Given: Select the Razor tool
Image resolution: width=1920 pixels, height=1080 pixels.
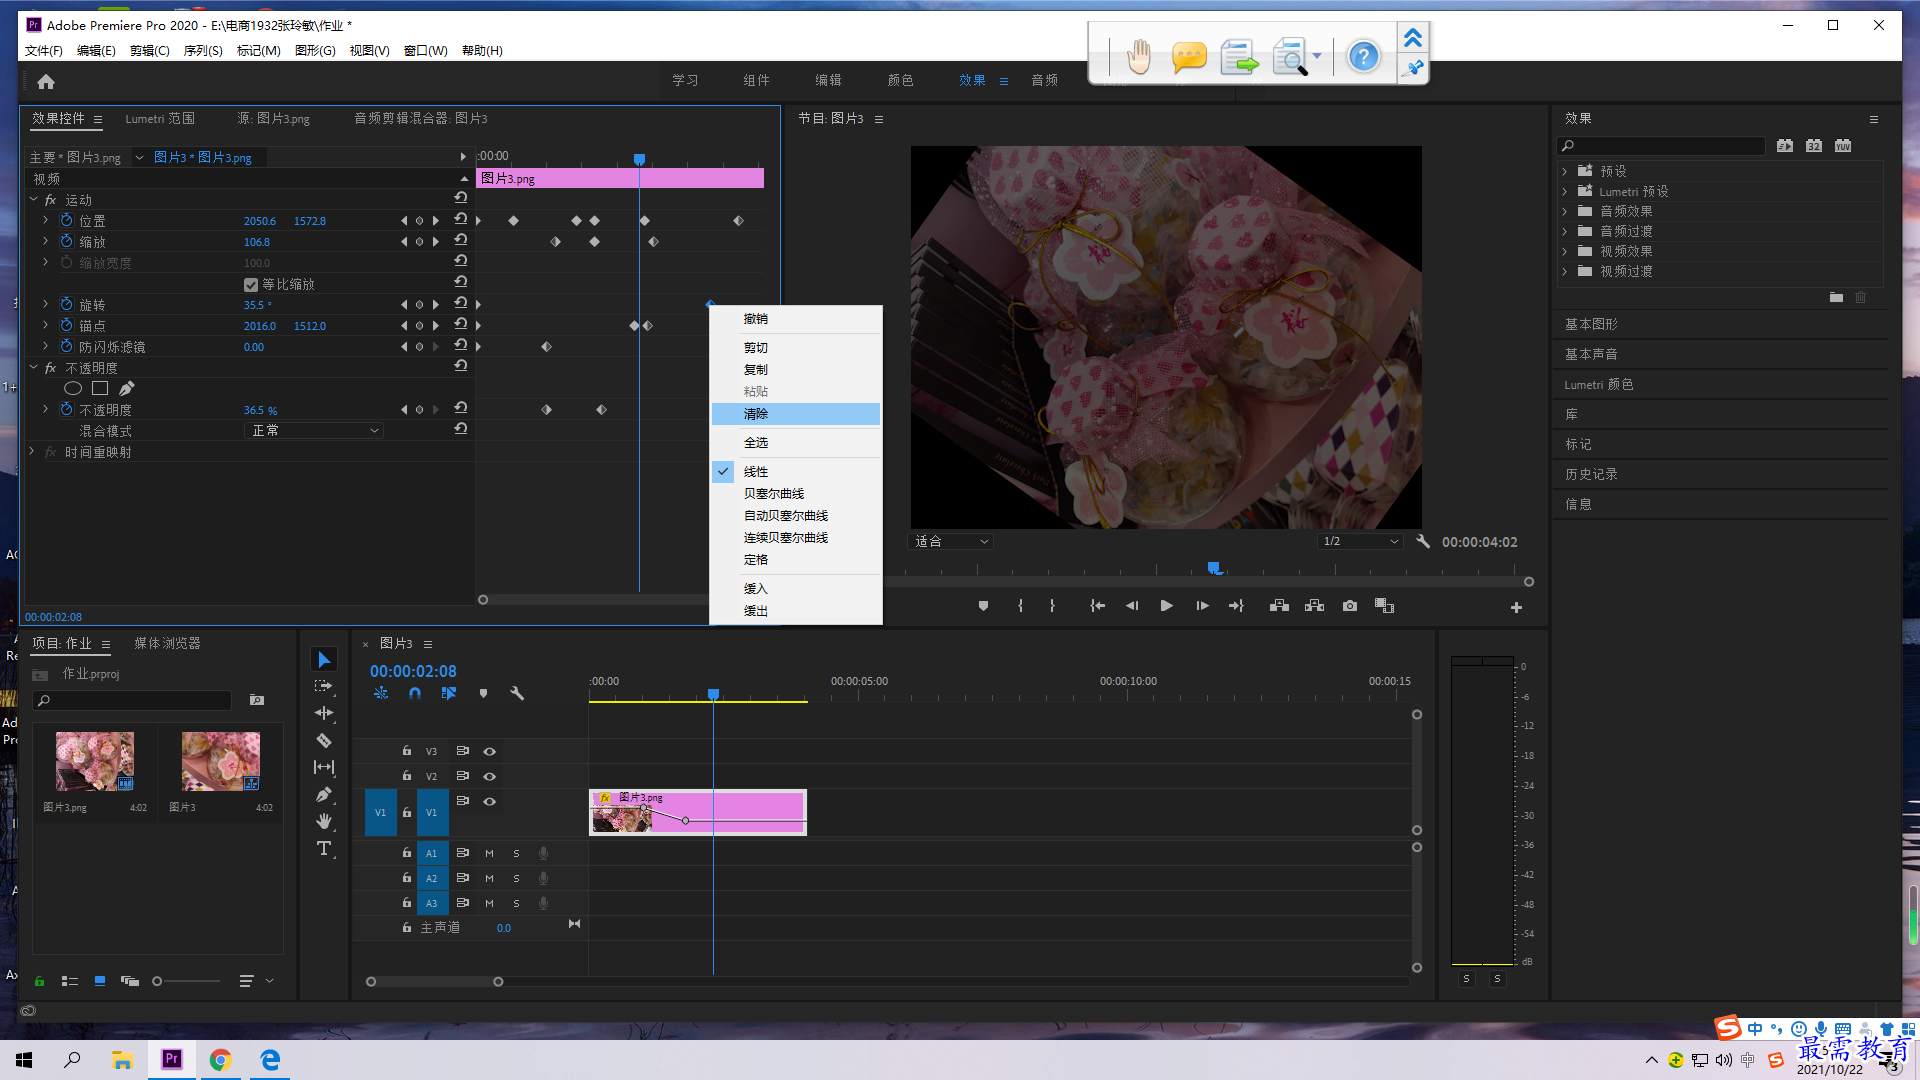Looking at the screenshot, I should click(324, 740).
